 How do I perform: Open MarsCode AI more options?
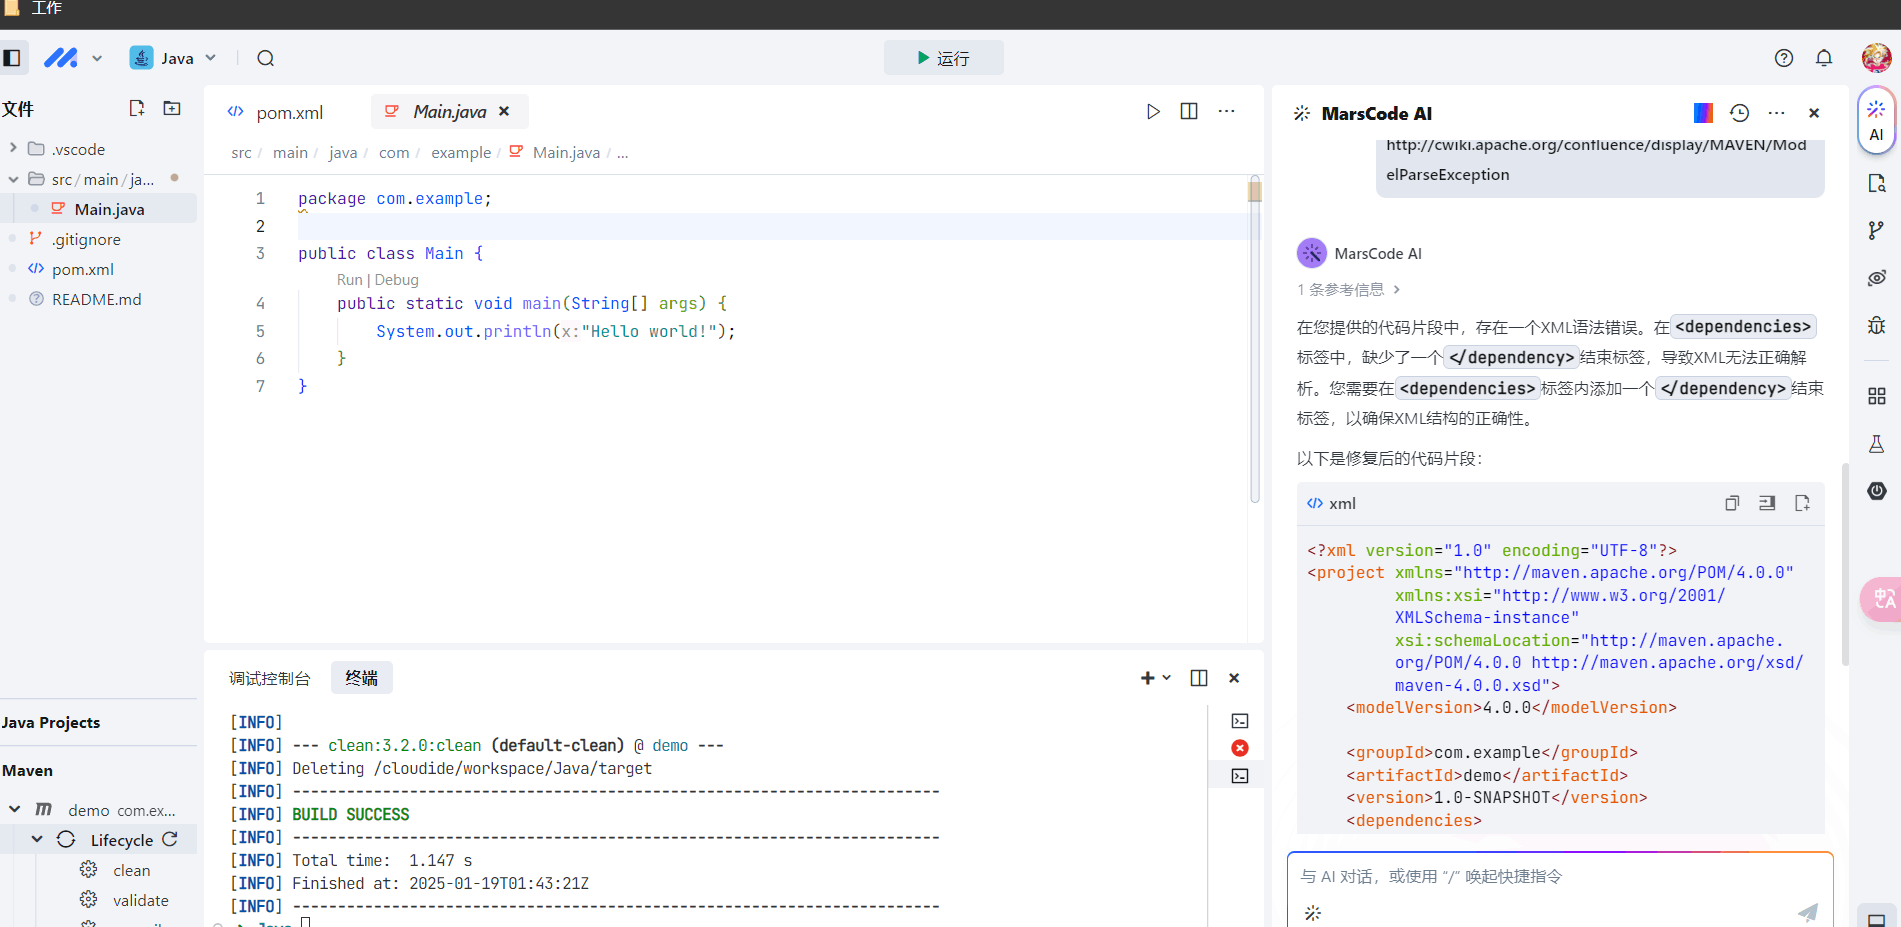pyautogui.click(x=1777, y=113)
